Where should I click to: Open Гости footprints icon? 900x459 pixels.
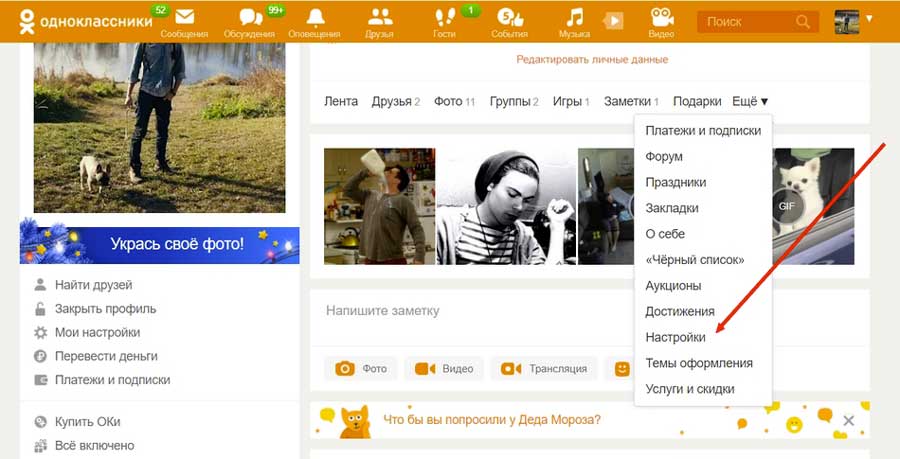(x=445, y=17)
